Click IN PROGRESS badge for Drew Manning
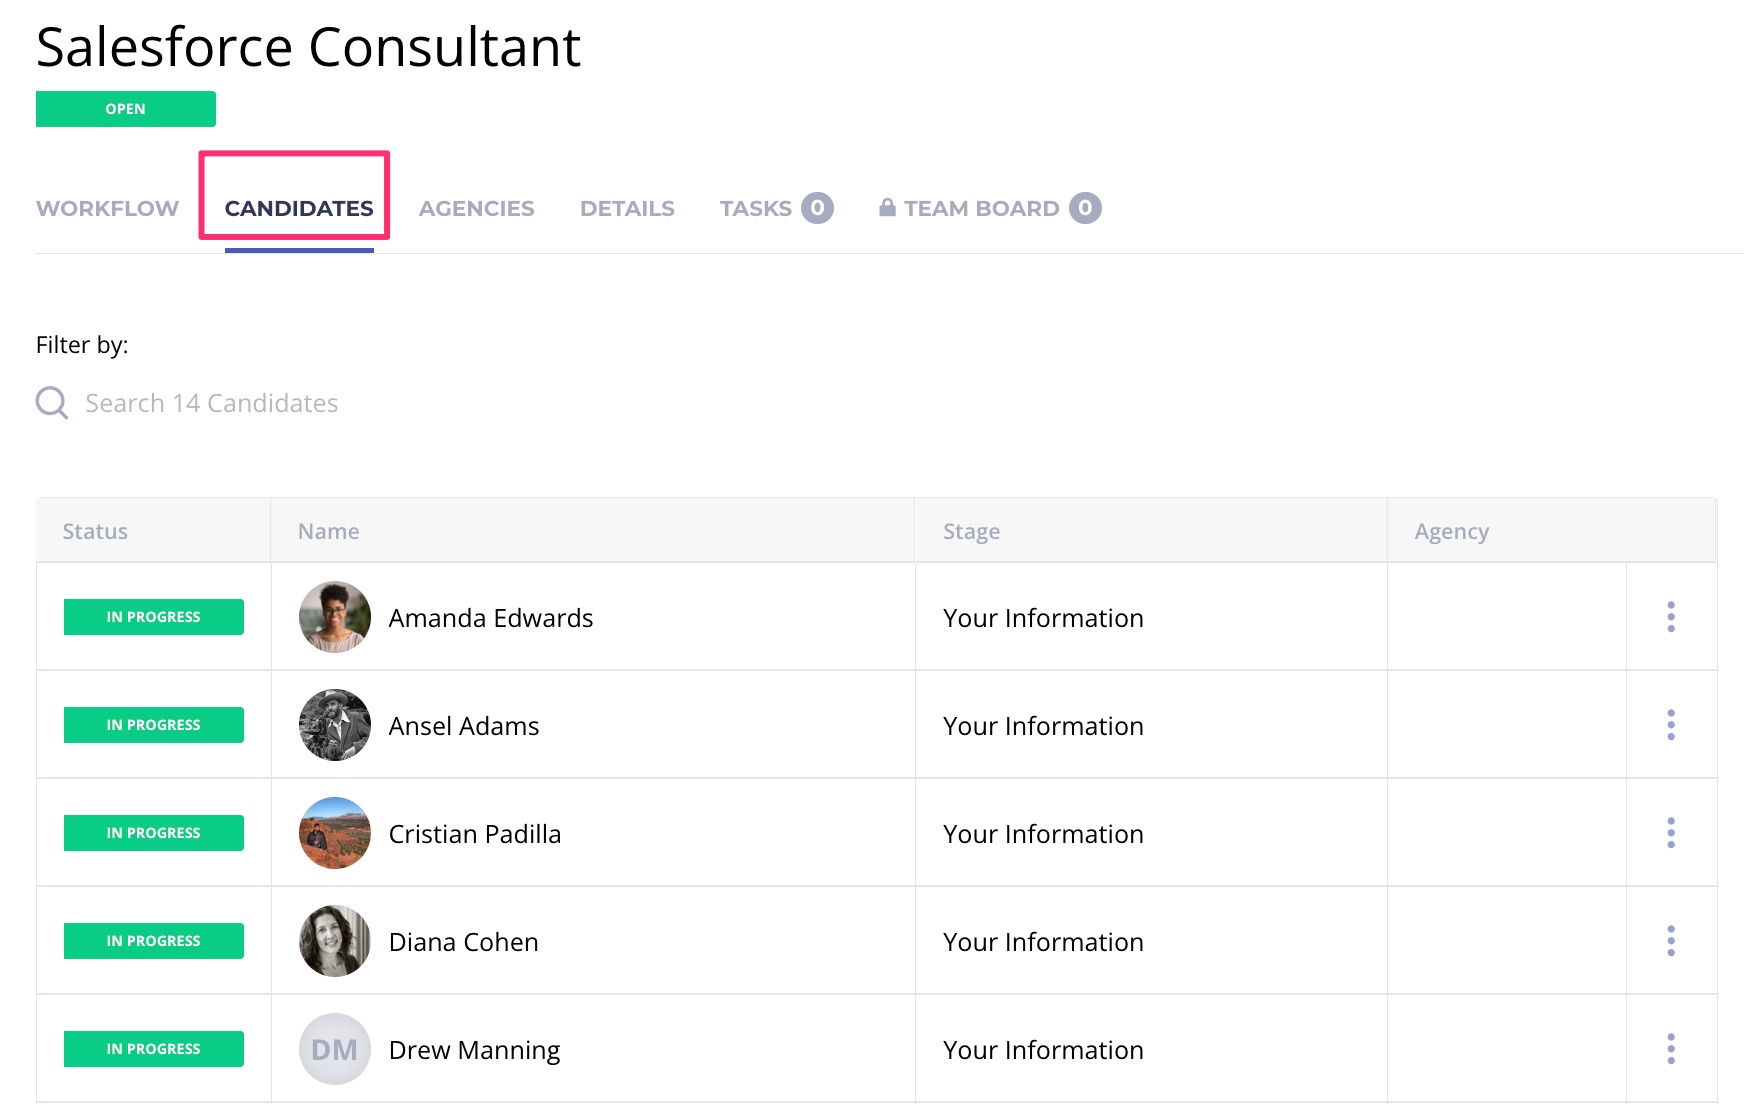Image resolution: width=1744 pixels, height=1104 pixels. tap(154, 1049)
